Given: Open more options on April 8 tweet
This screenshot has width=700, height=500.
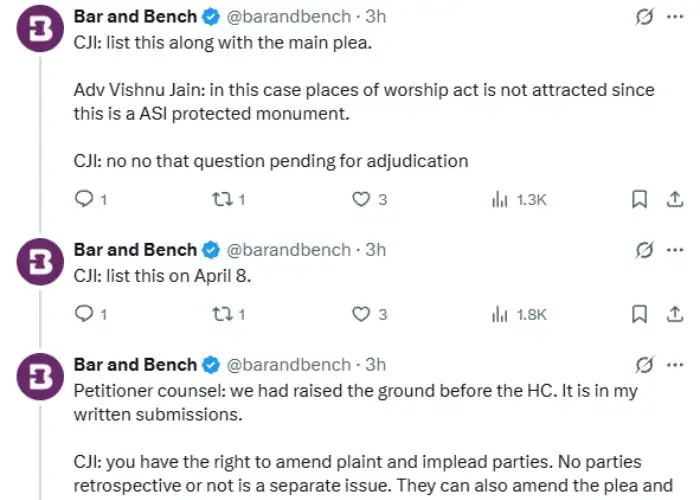Looking at the screenshot, I should pyautogui.click(x=675, y=250).
